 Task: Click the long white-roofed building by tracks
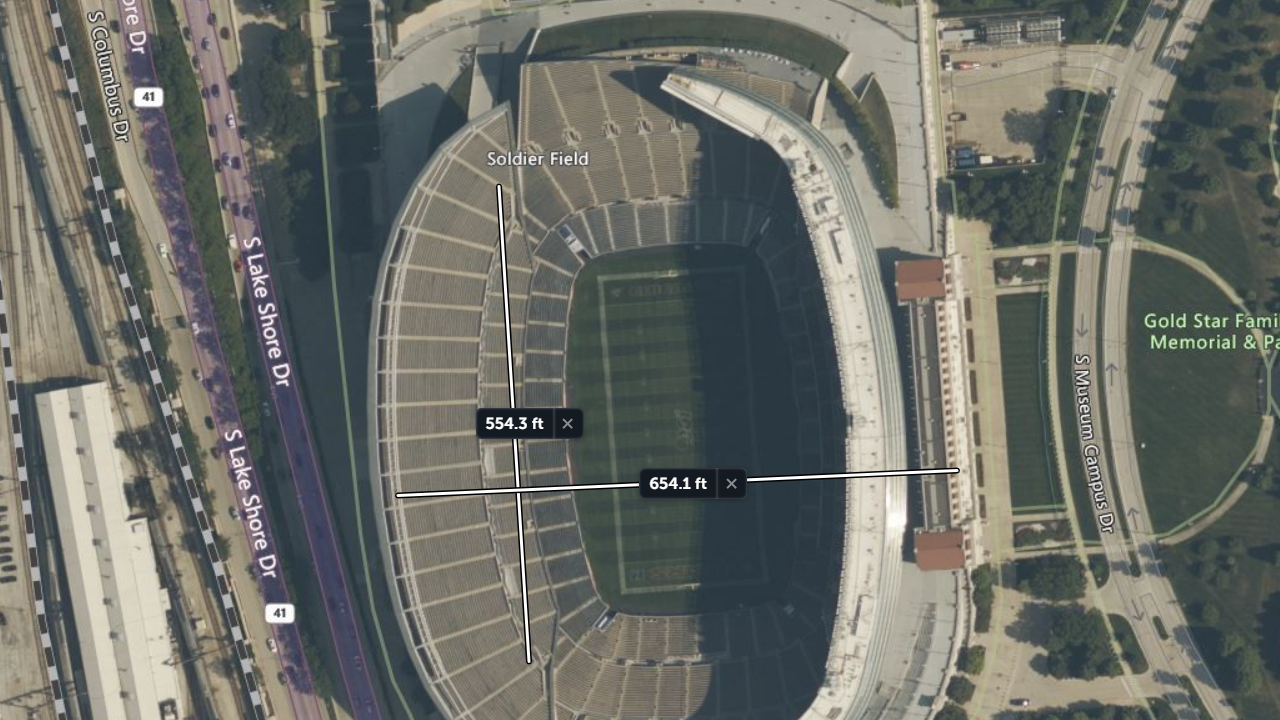tap(108, 550)
